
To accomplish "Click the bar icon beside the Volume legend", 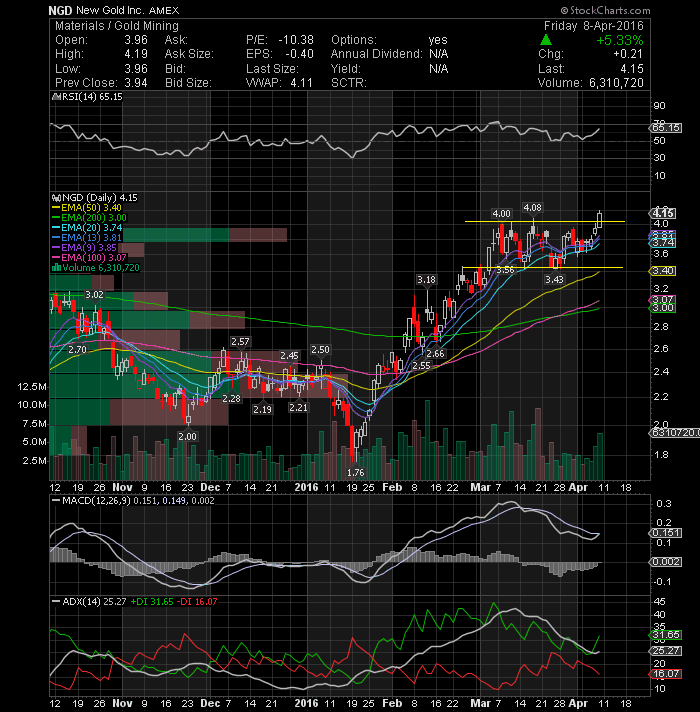I will tap(56, 268).
